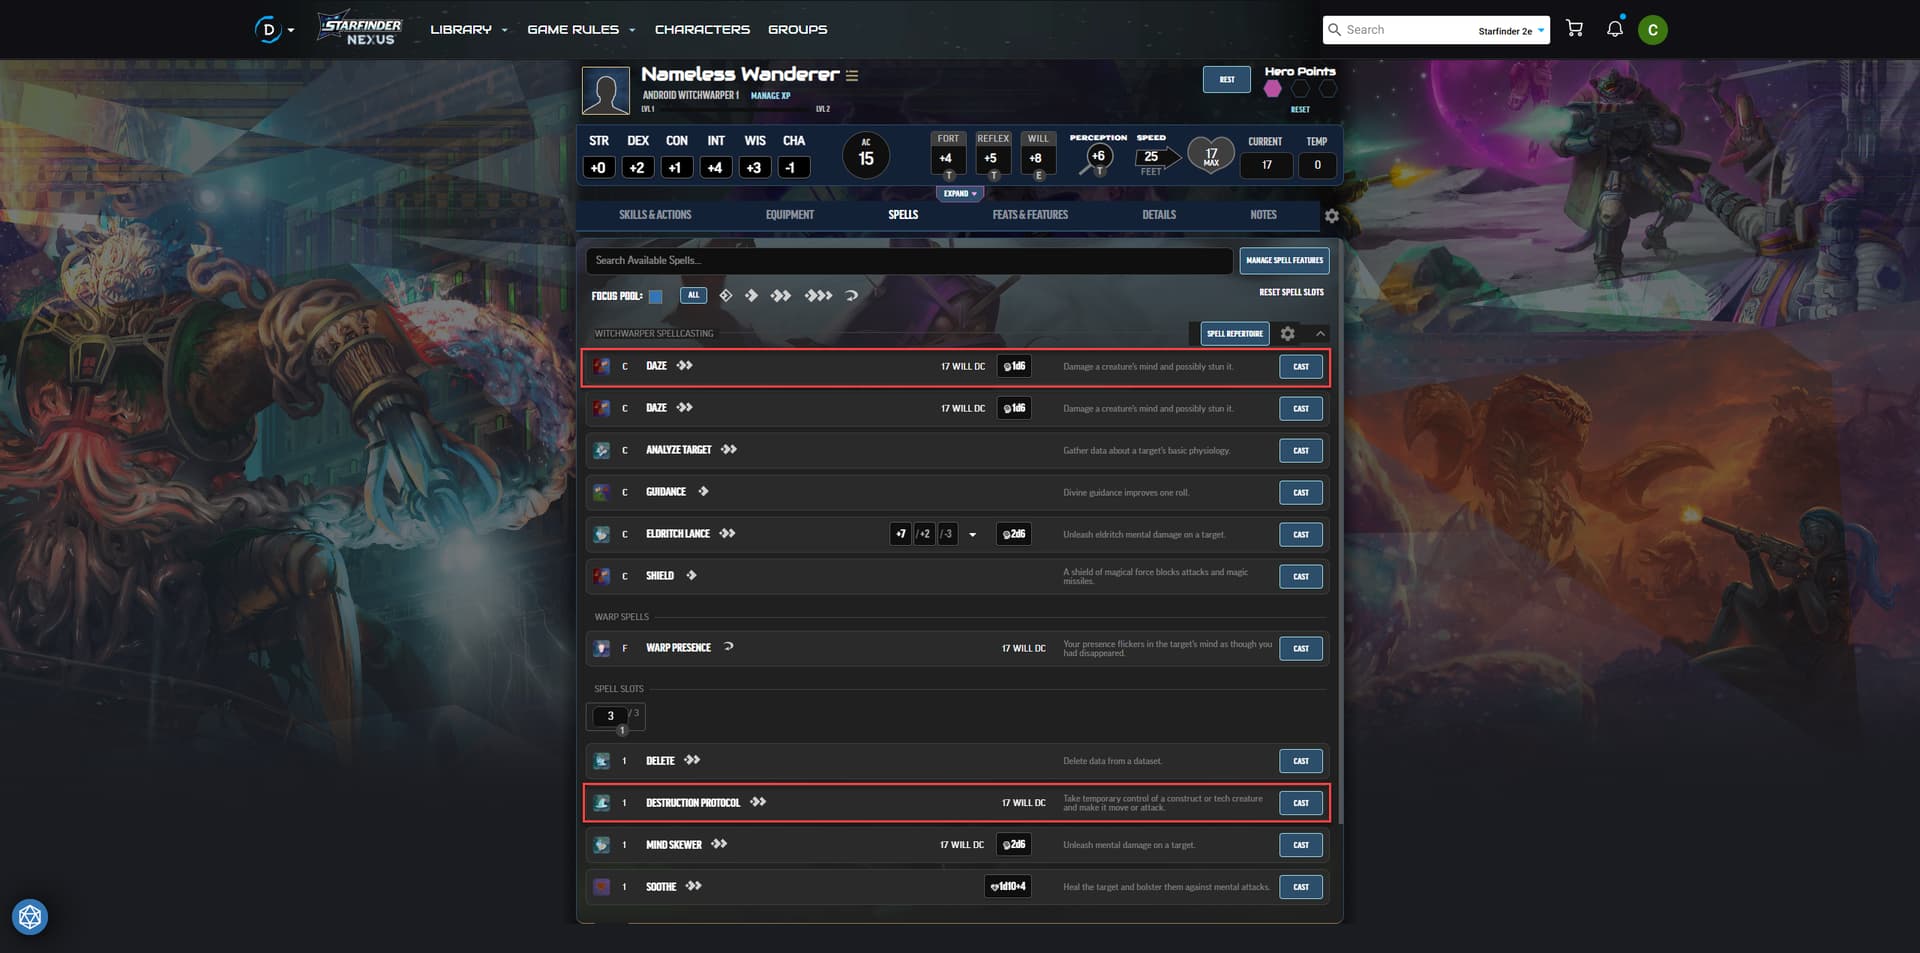
Task: Filter spells by single-action icon
Action: click(751, 296)
